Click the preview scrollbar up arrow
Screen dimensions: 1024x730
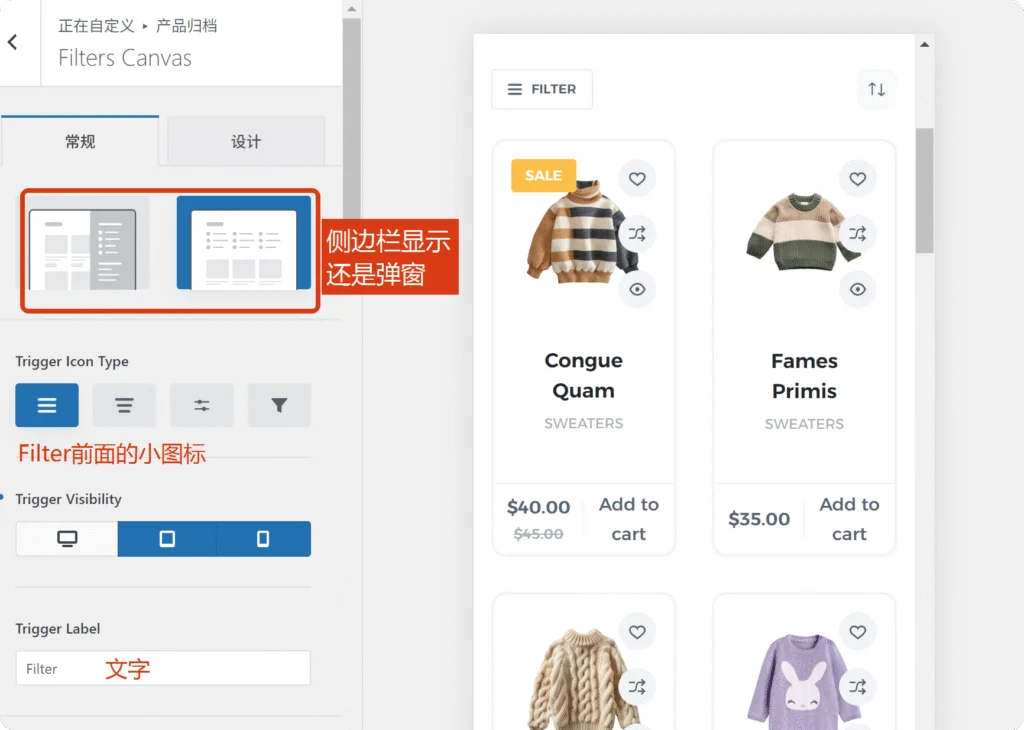point(924,45)
